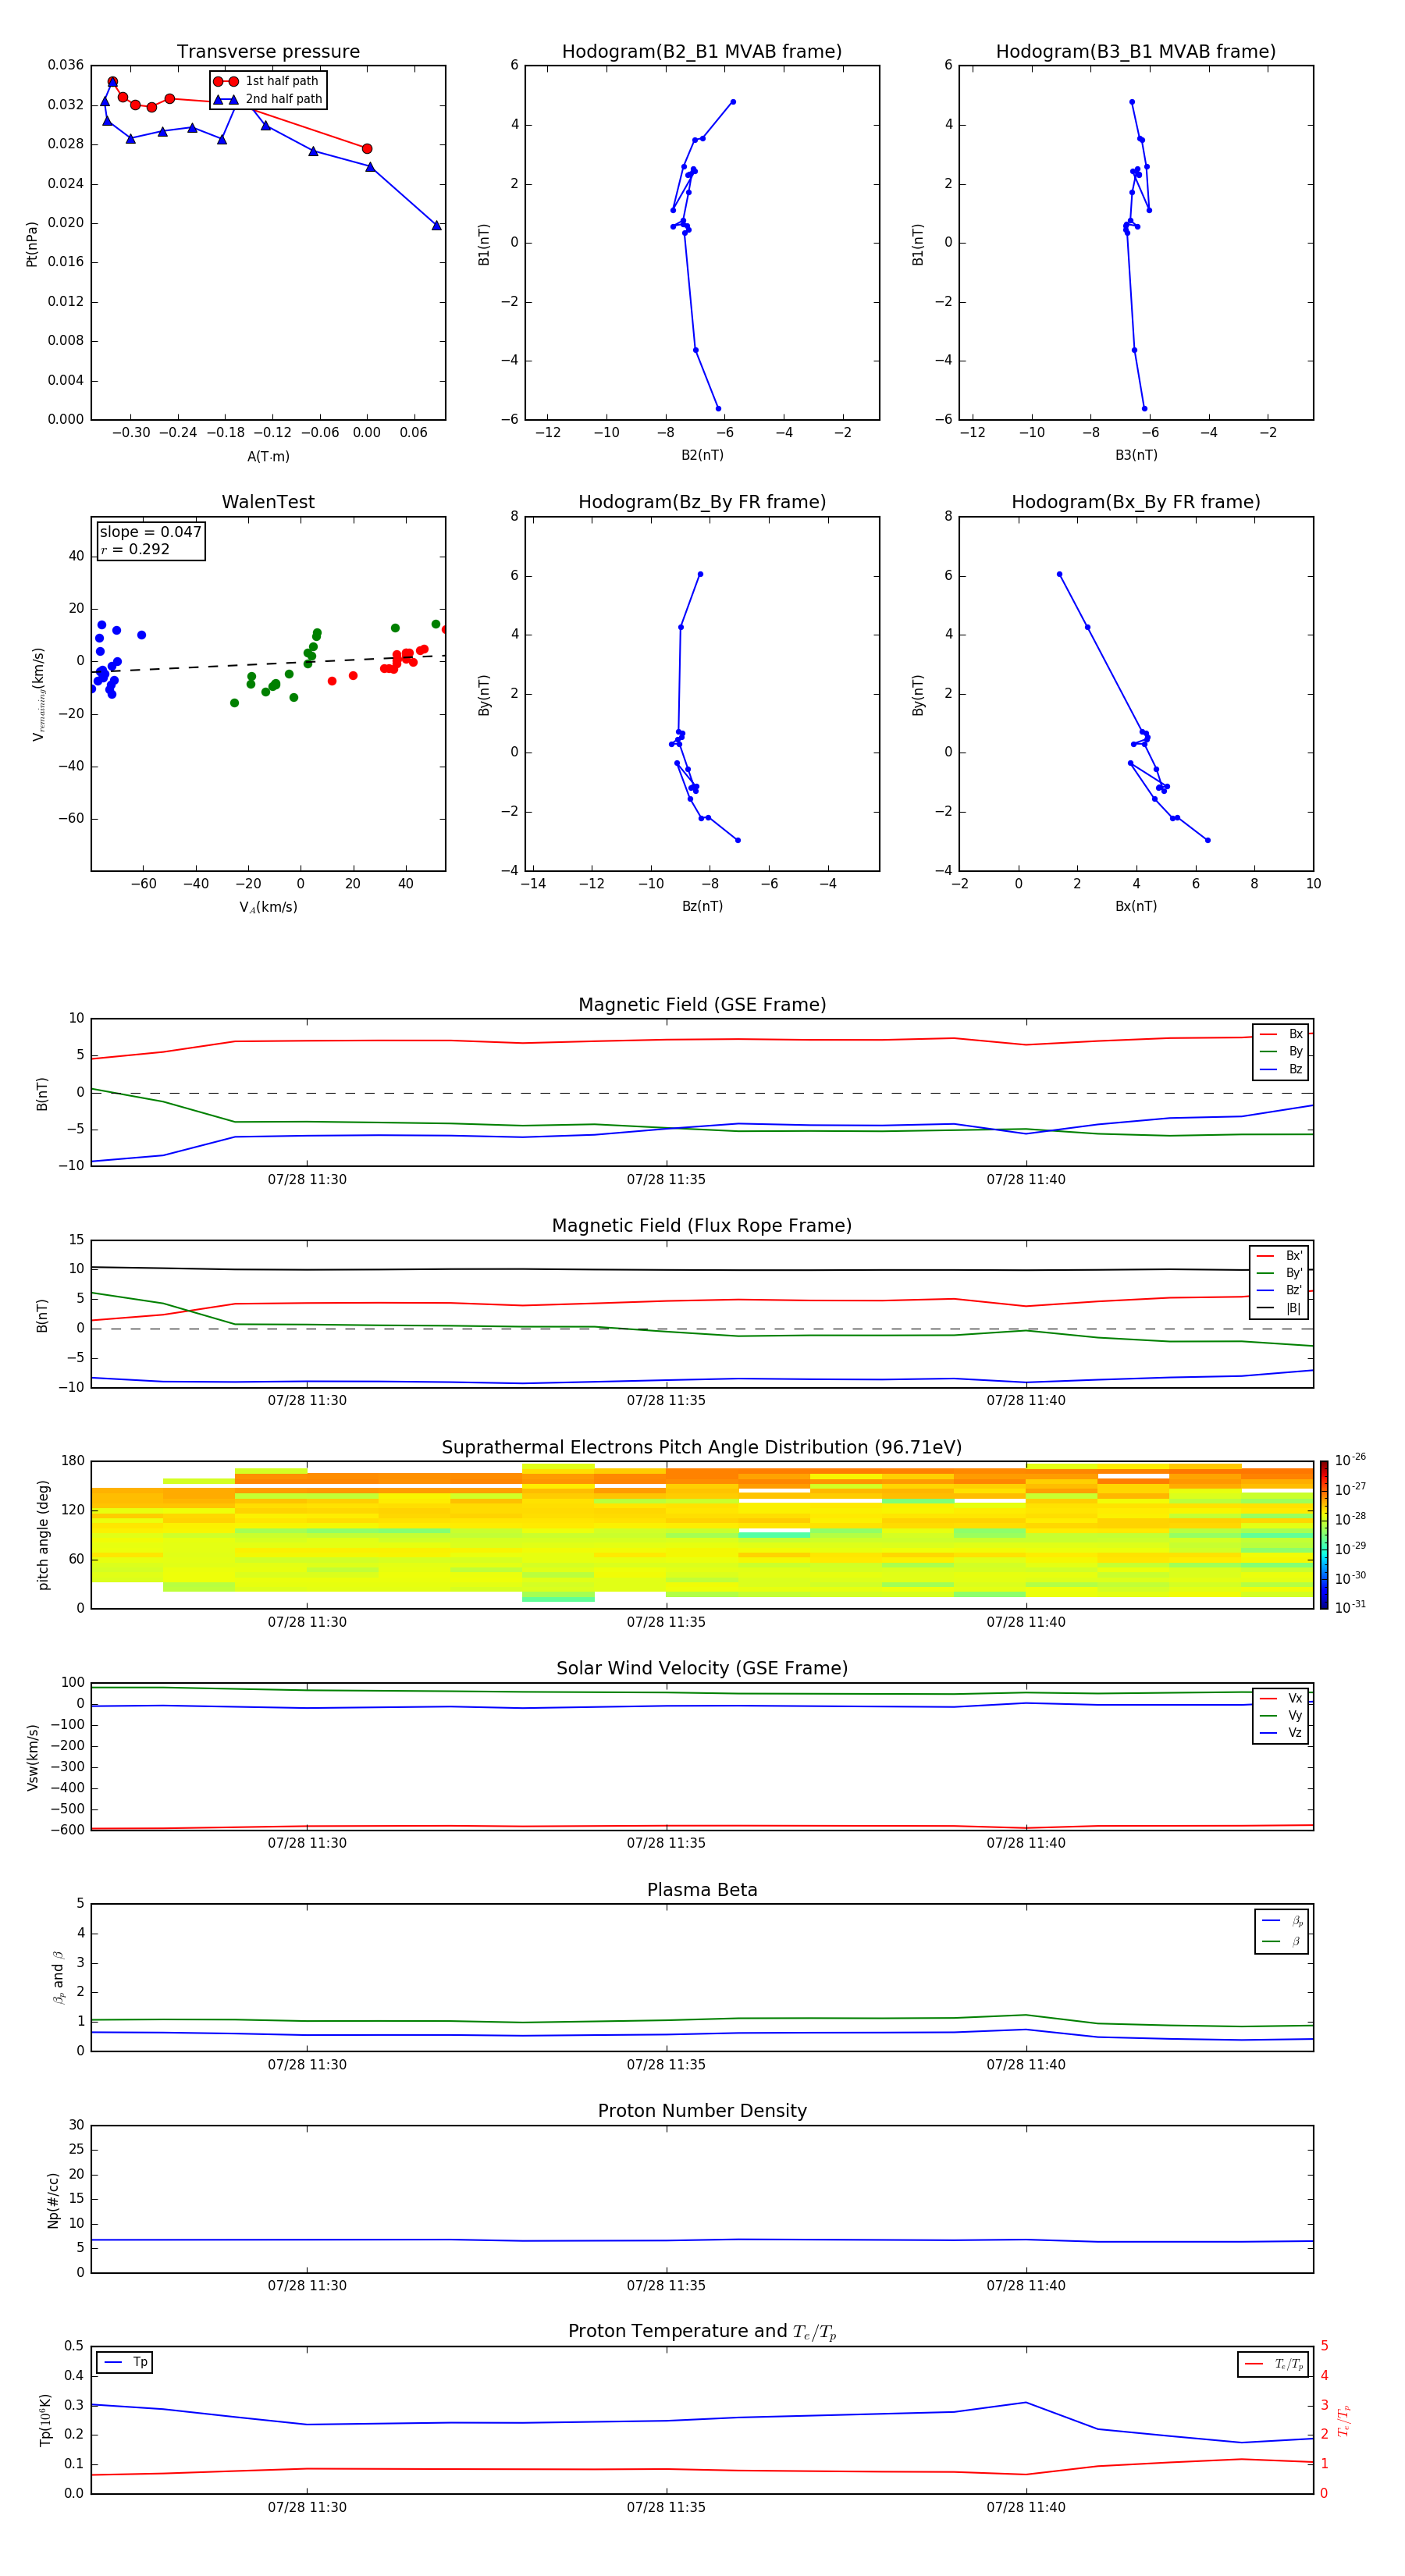Click the "Np(#/cc)" y-axis label
This screenshot has width=1405, height=2576.
[53, 2200]
